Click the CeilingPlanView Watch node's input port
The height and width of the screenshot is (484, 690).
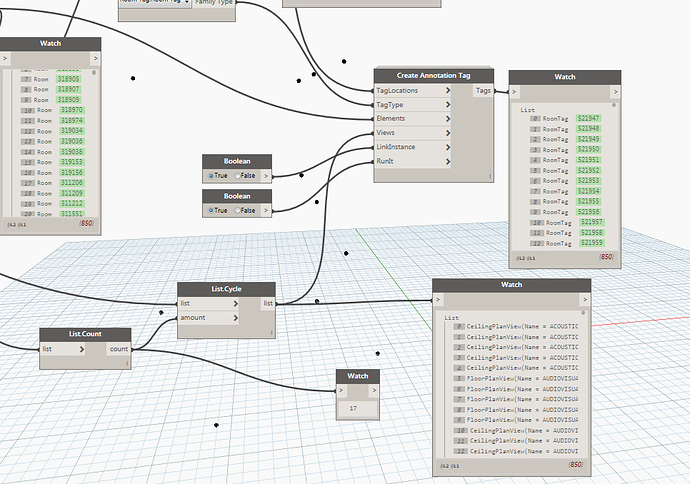[438, 300]
